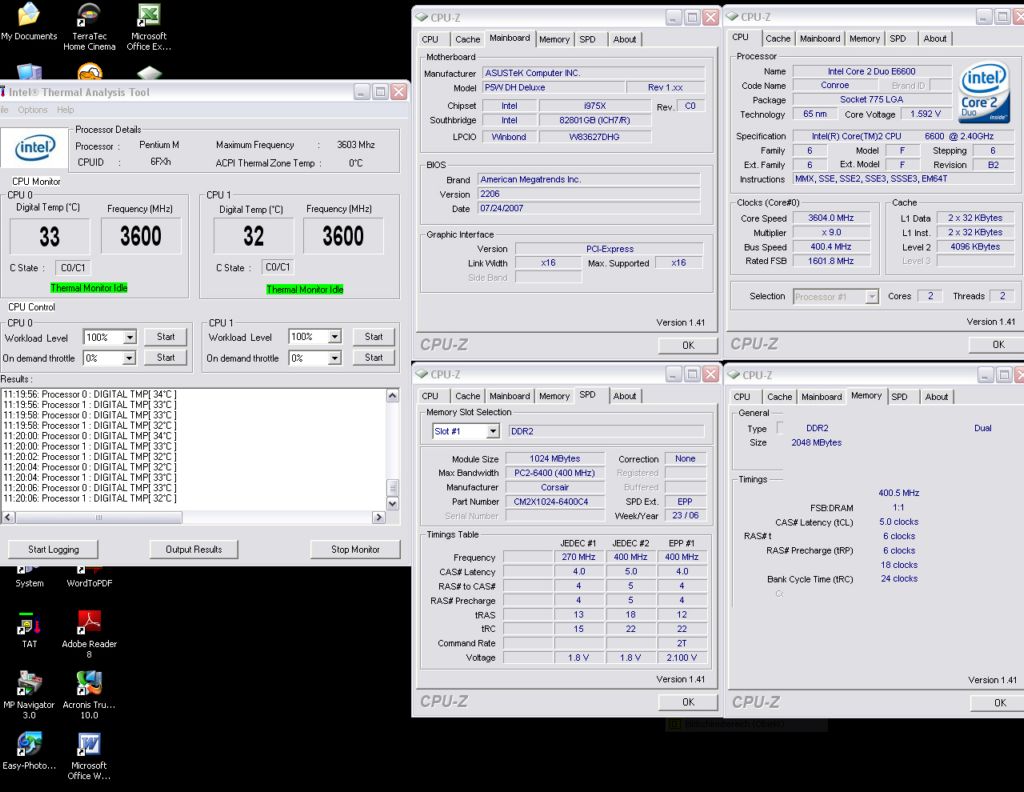Launch Microsoft Office Word desktop icon

click(x=89, y=756)
